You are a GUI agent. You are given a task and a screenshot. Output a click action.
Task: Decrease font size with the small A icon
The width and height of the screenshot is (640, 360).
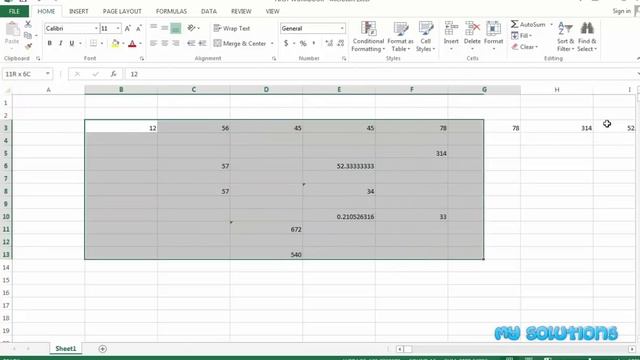tap(139, 29)
